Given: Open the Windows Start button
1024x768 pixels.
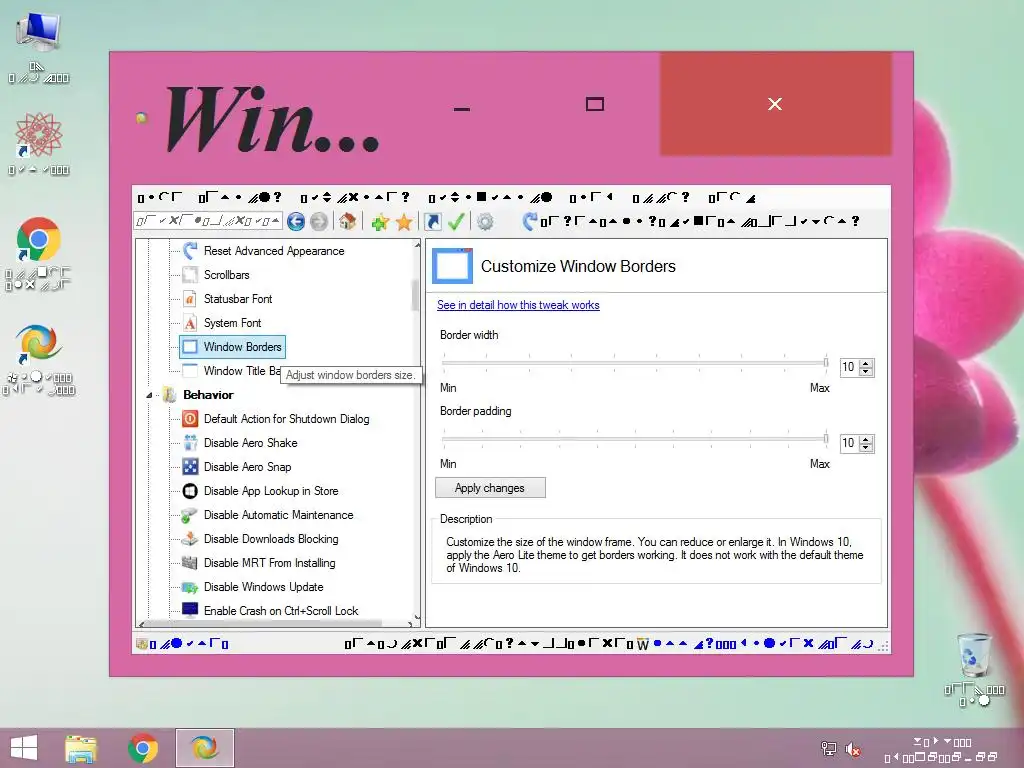Looking at the screenshot, I should click(x=24, y=748).
